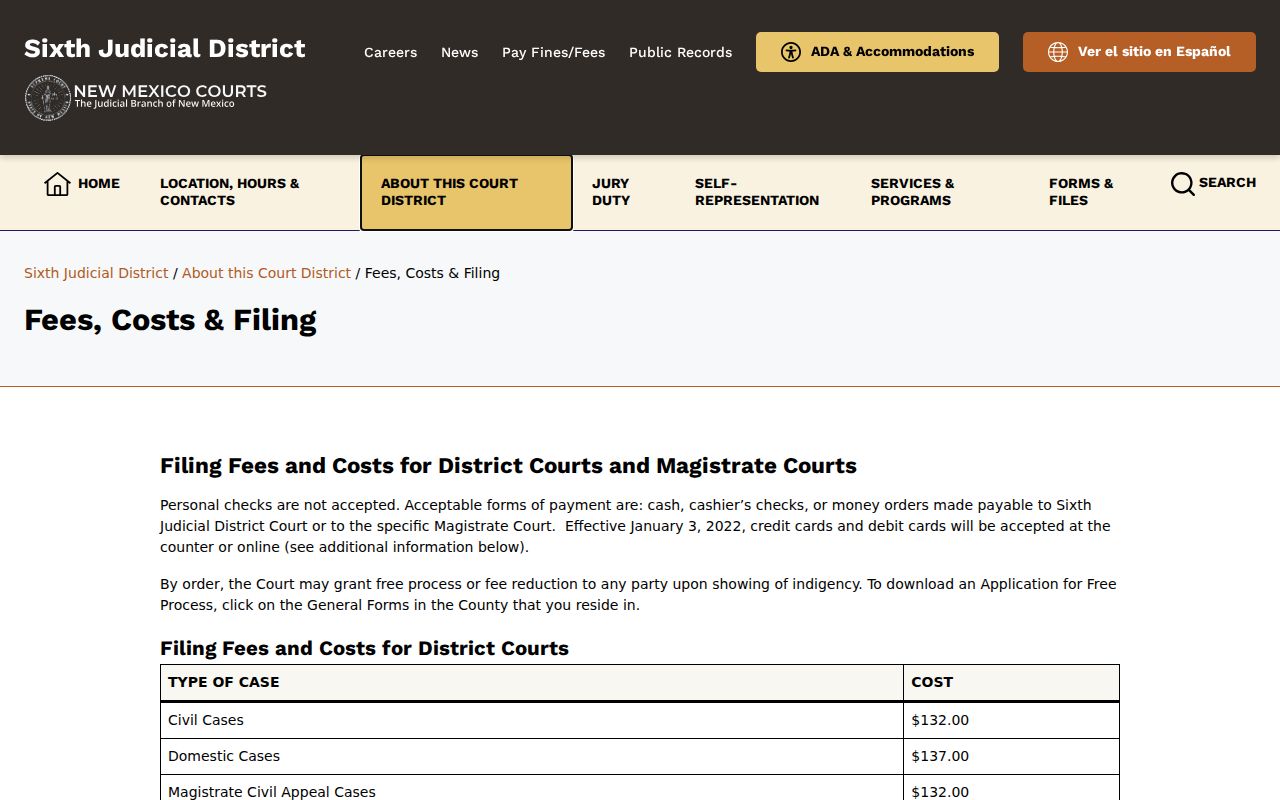
Task: Click the Magistrate Civil Appeal Cases row
Action: click(640, 789)
